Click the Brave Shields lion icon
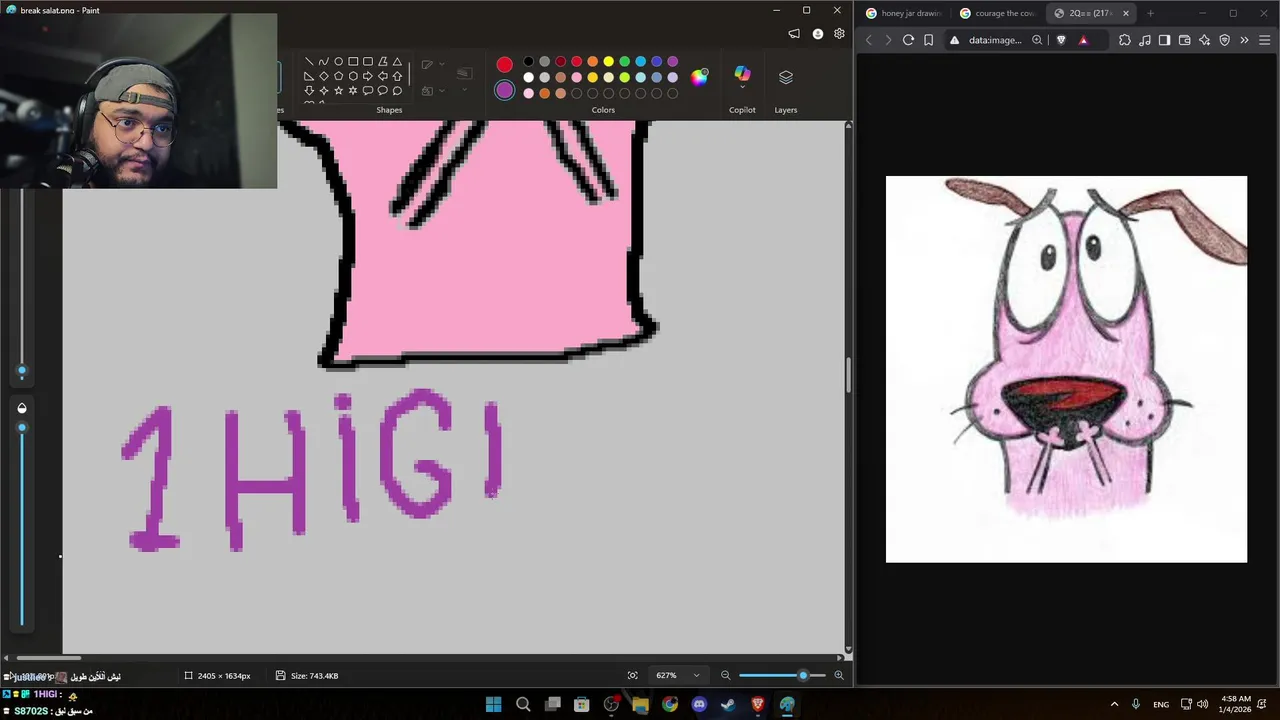1280x720 pixels. click(1061, 40)
